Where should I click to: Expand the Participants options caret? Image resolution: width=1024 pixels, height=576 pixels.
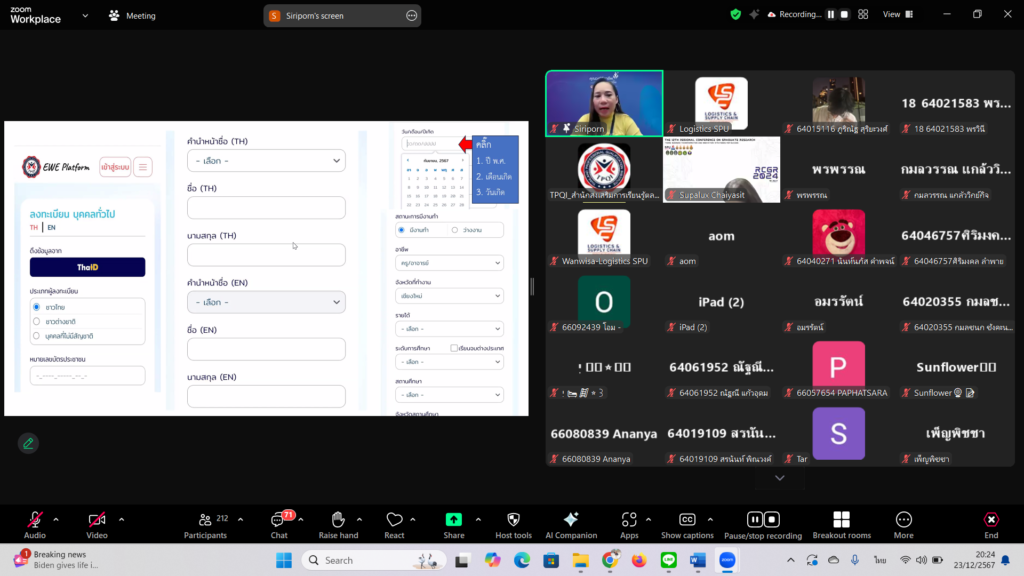tap(240, 520)
